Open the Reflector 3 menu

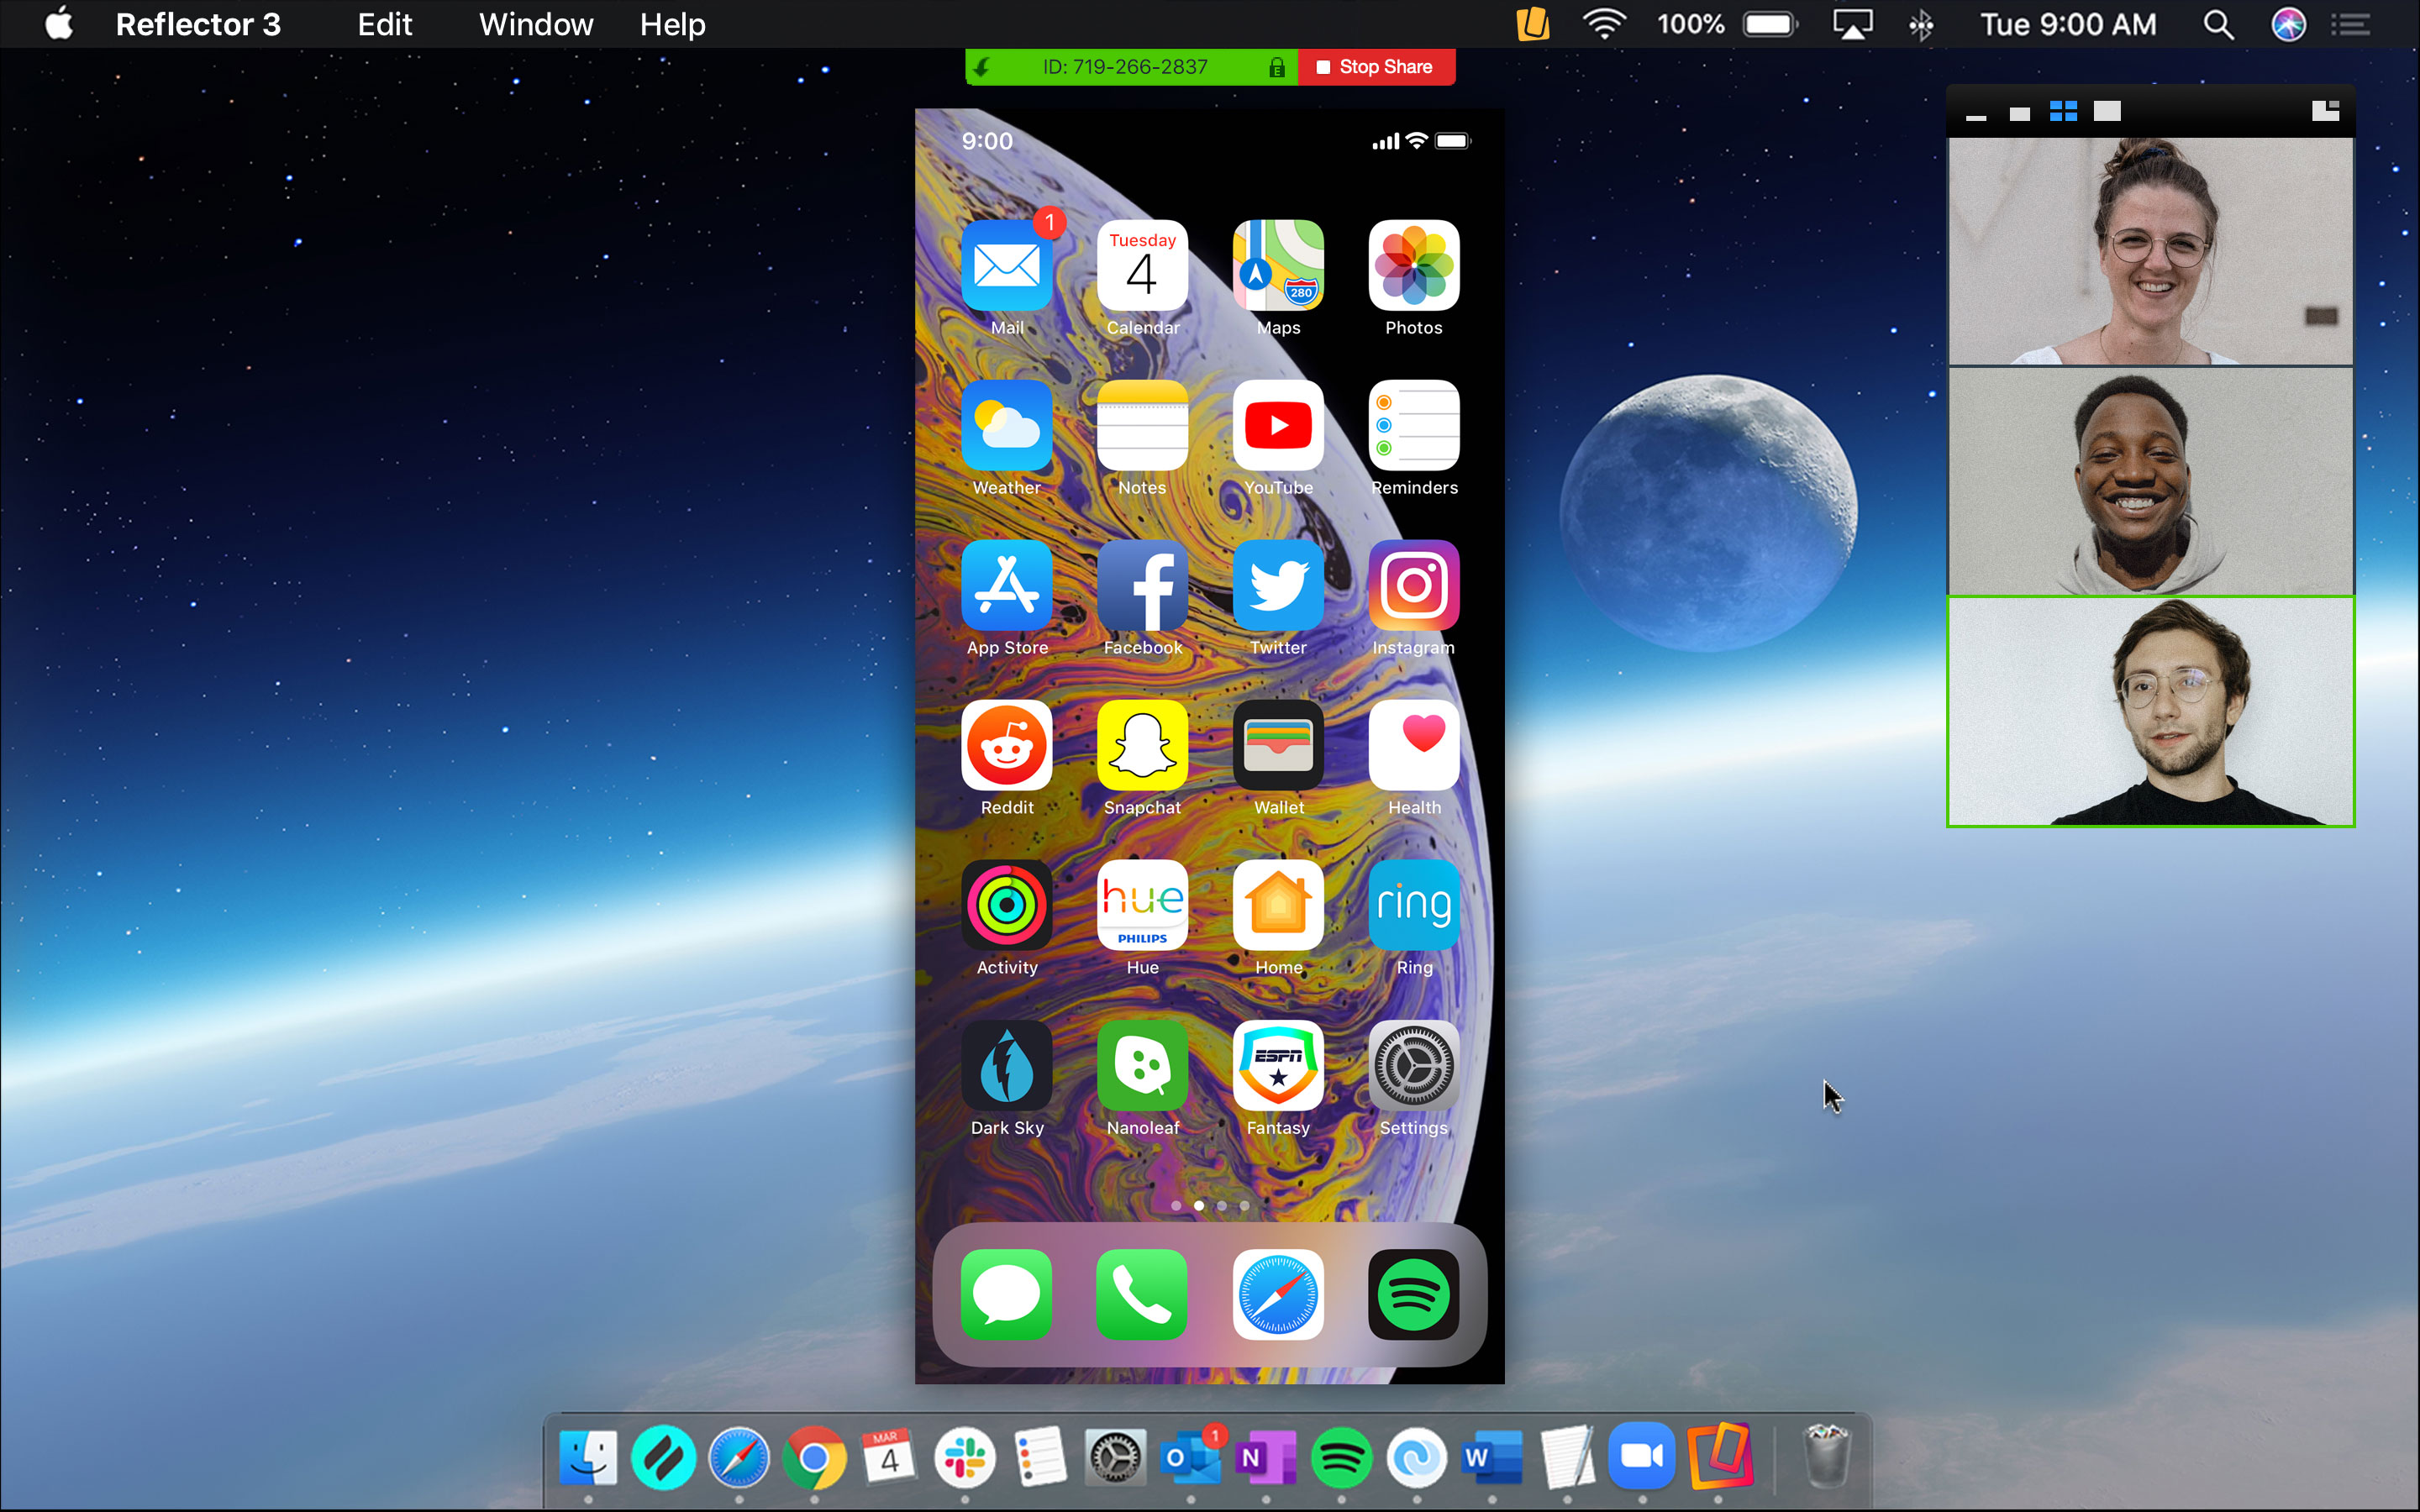(198, 24)
